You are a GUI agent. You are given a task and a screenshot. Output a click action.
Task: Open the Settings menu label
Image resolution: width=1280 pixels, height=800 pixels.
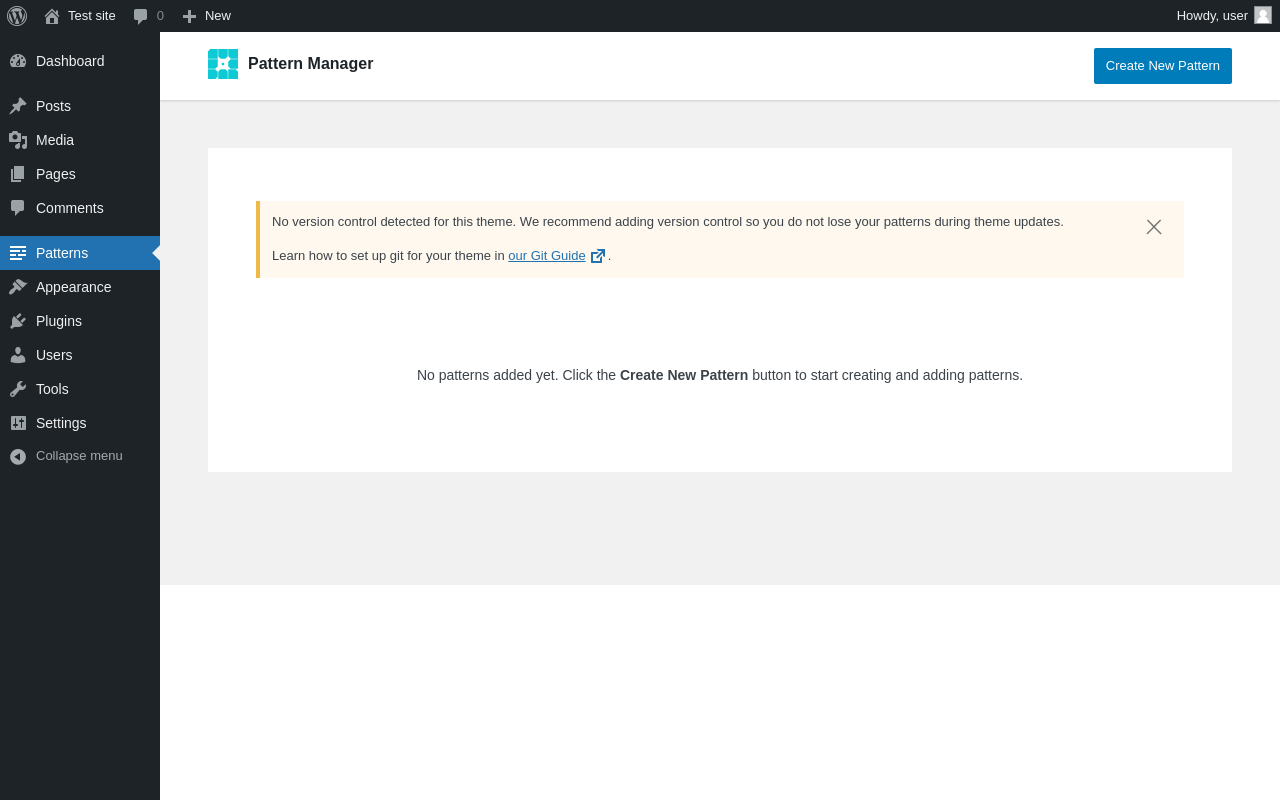61,423
